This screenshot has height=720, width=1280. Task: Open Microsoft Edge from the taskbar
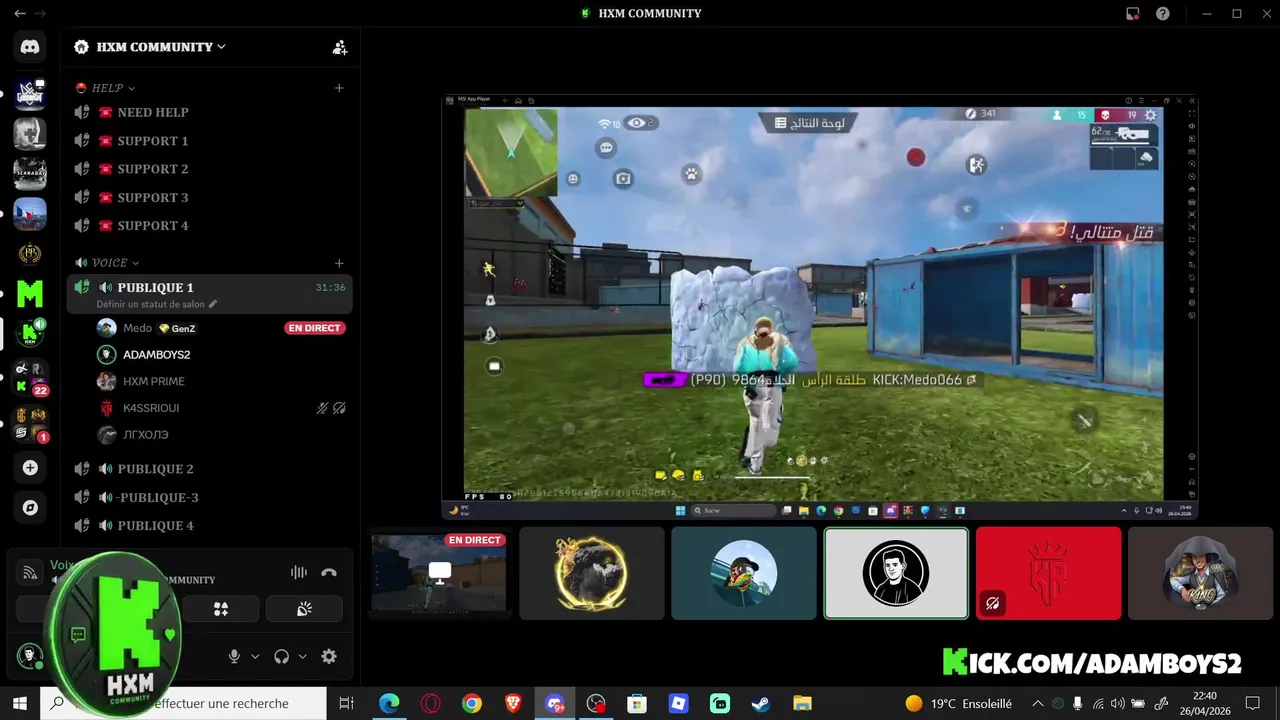(389, 704)
